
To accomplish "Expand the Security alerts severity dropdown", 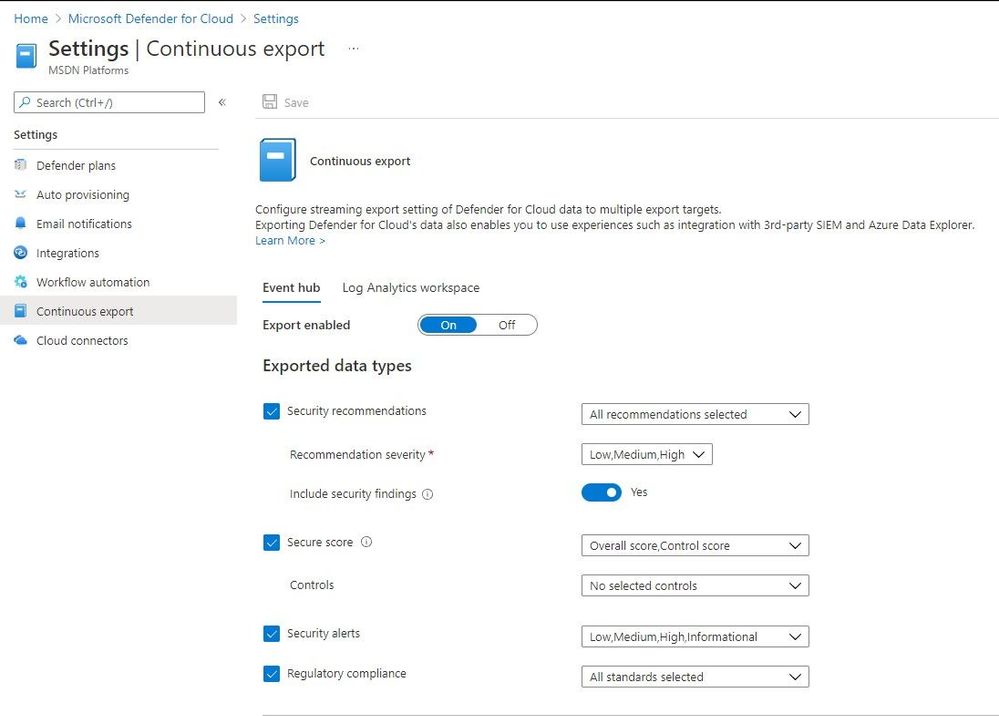I will coord(695,636).
